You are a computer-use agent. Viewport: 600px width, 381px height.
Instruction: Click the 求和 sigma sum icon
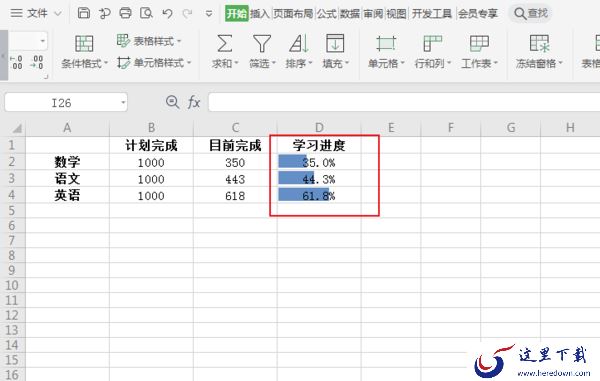[224, 43]
